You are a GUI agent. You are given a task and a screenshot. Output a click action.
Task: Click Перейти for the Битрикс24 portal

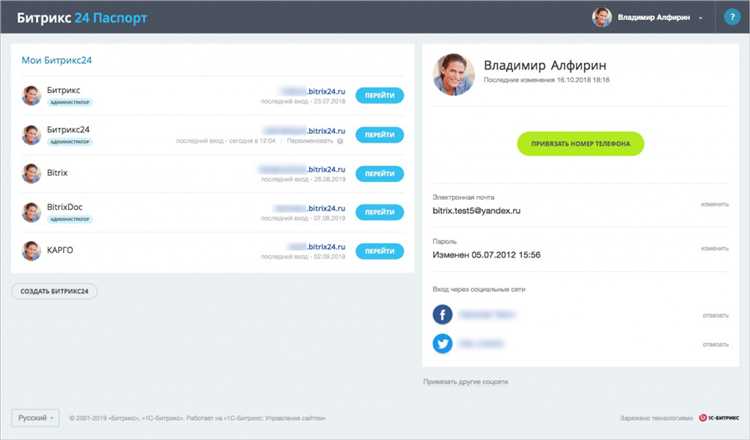pyautogui.click(x=379, y=134)
